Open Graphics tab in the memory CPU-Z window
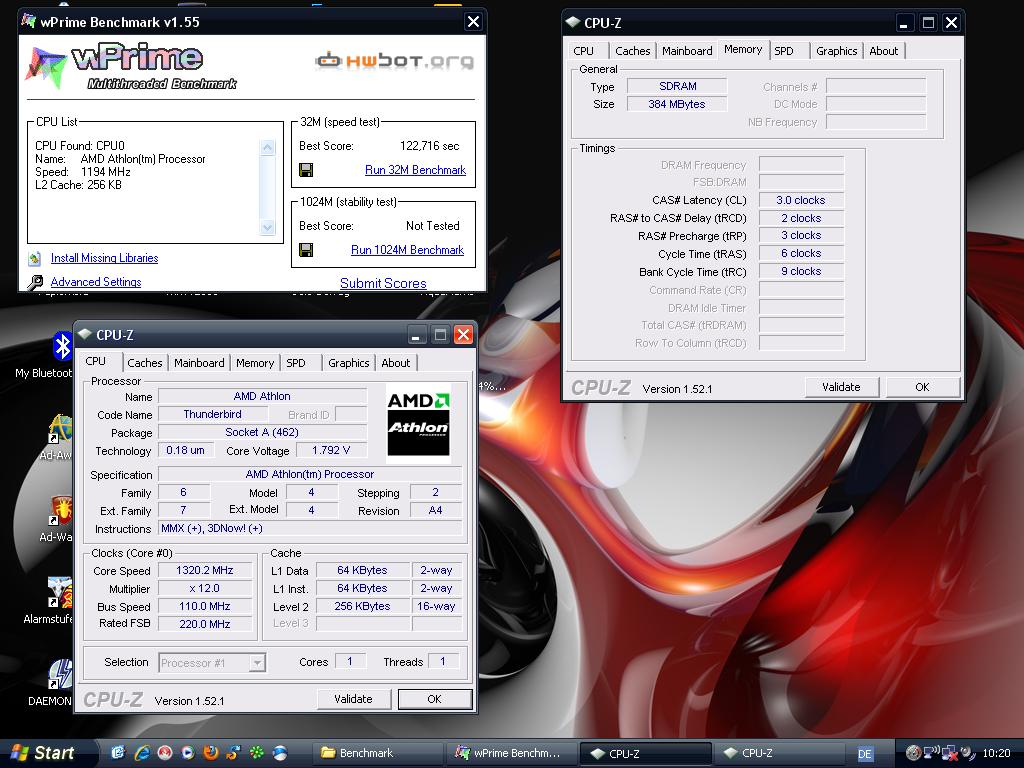Viewport: 1024px width, 768px height. [837, 51]
